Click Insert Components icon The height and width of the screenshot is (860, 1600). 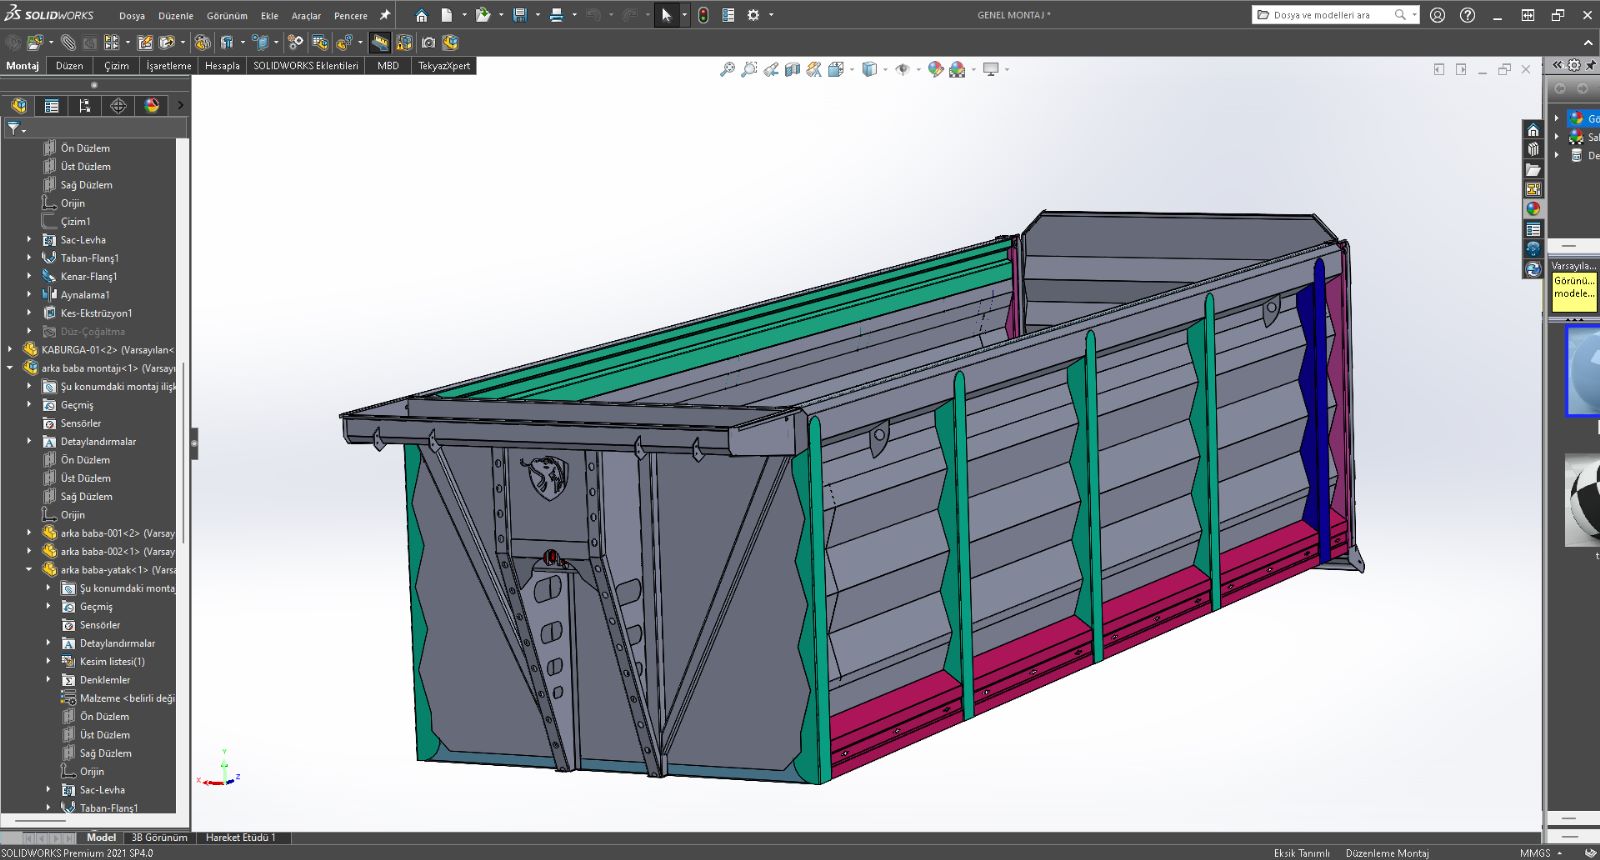(35, 42)
